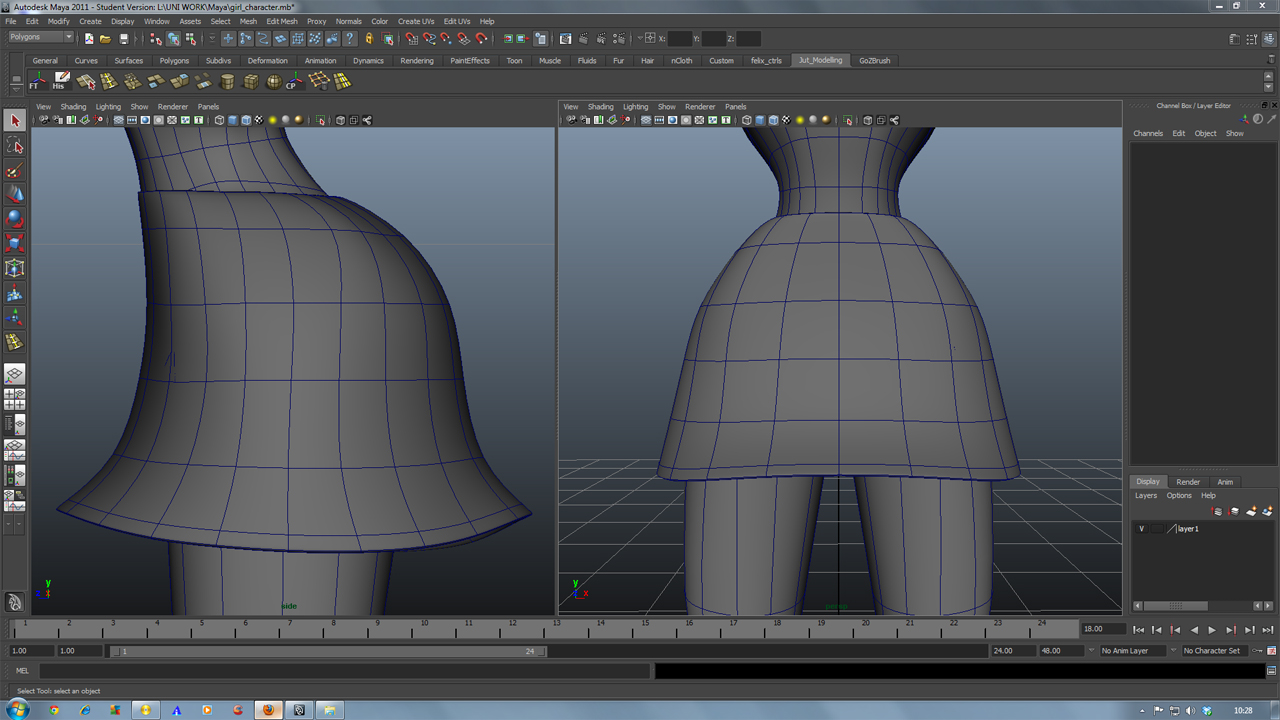Switch to the Jut_Modelling shelf tab

[x=820, y=60]
